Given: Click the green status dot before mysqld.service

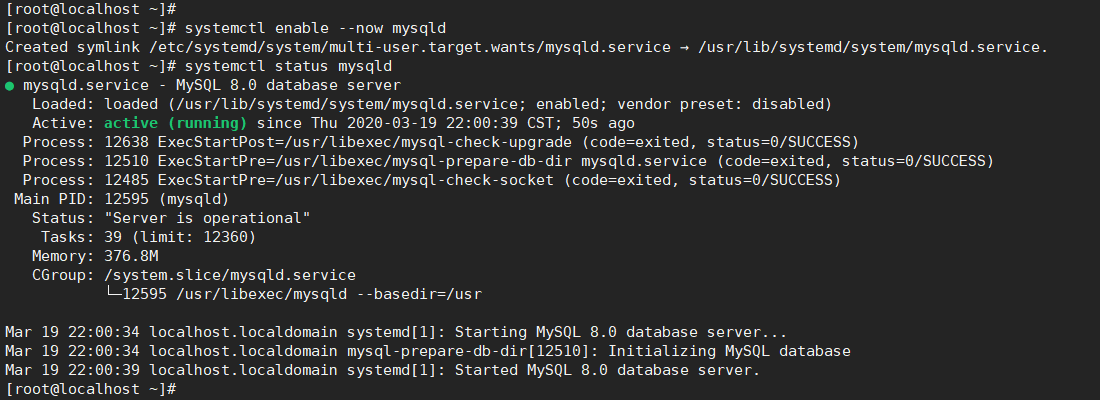Looking at the screenshot, I should coord(9,86).
